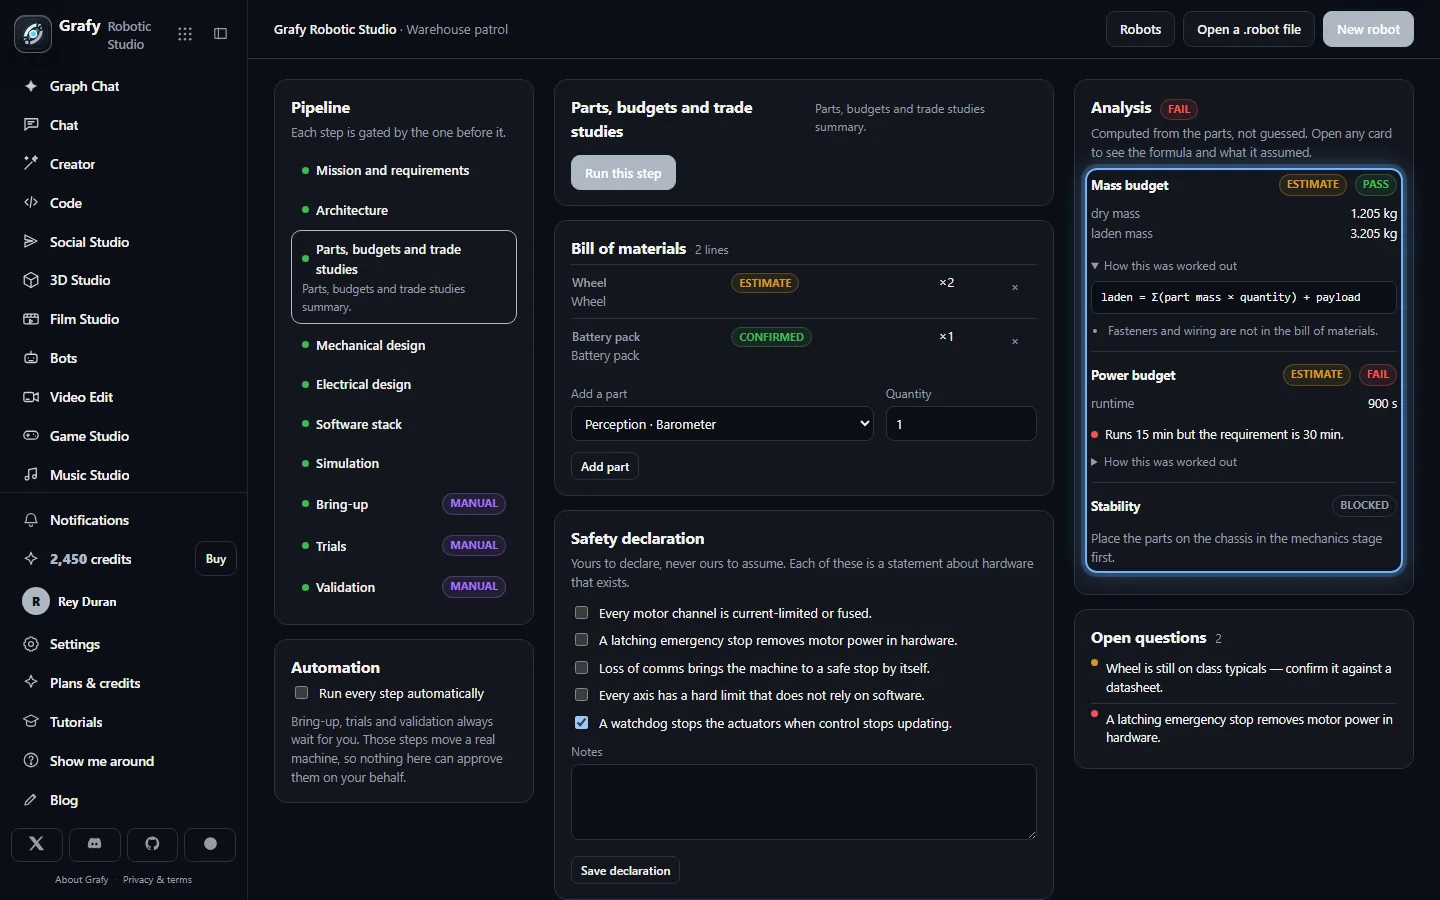Select the Bring-up manual step
1440x900 pixels.
[x=404, y=504]
